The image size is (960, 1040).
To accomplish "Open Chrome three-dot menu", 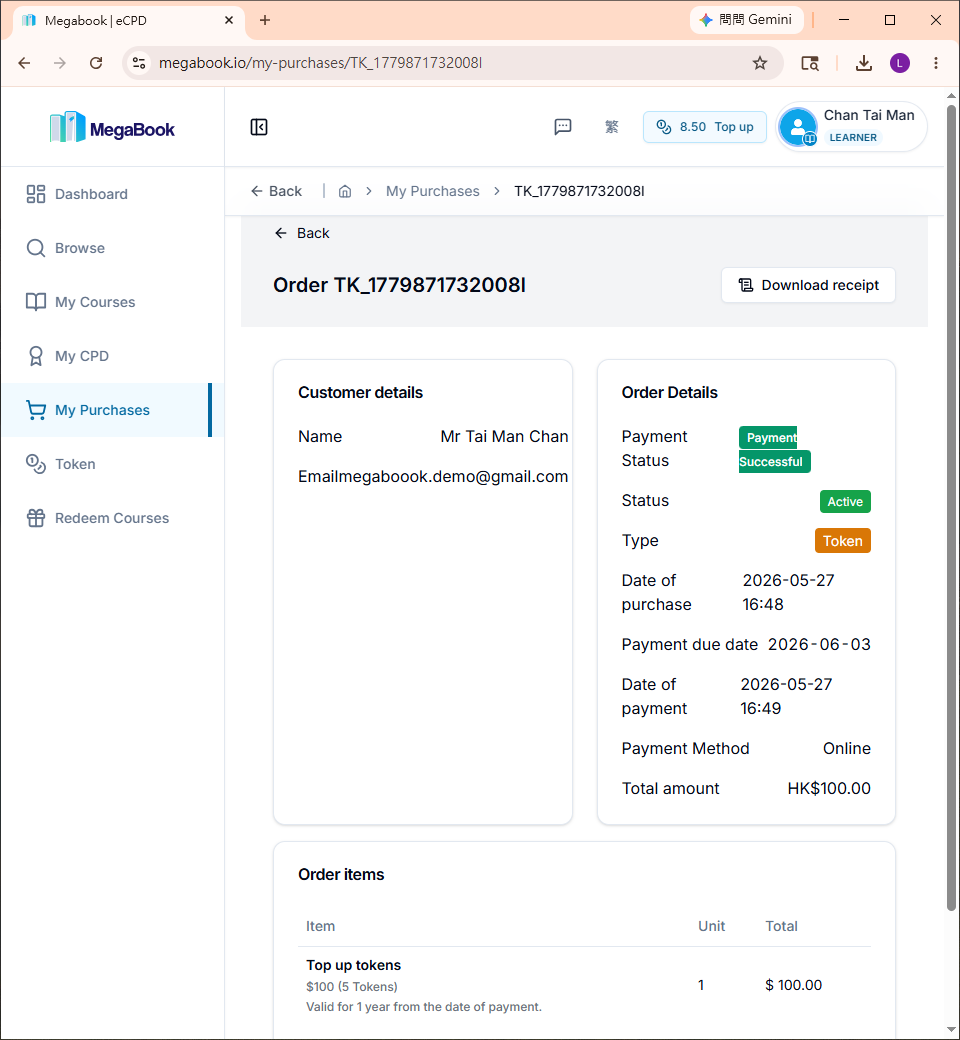I will click(935, 63).
